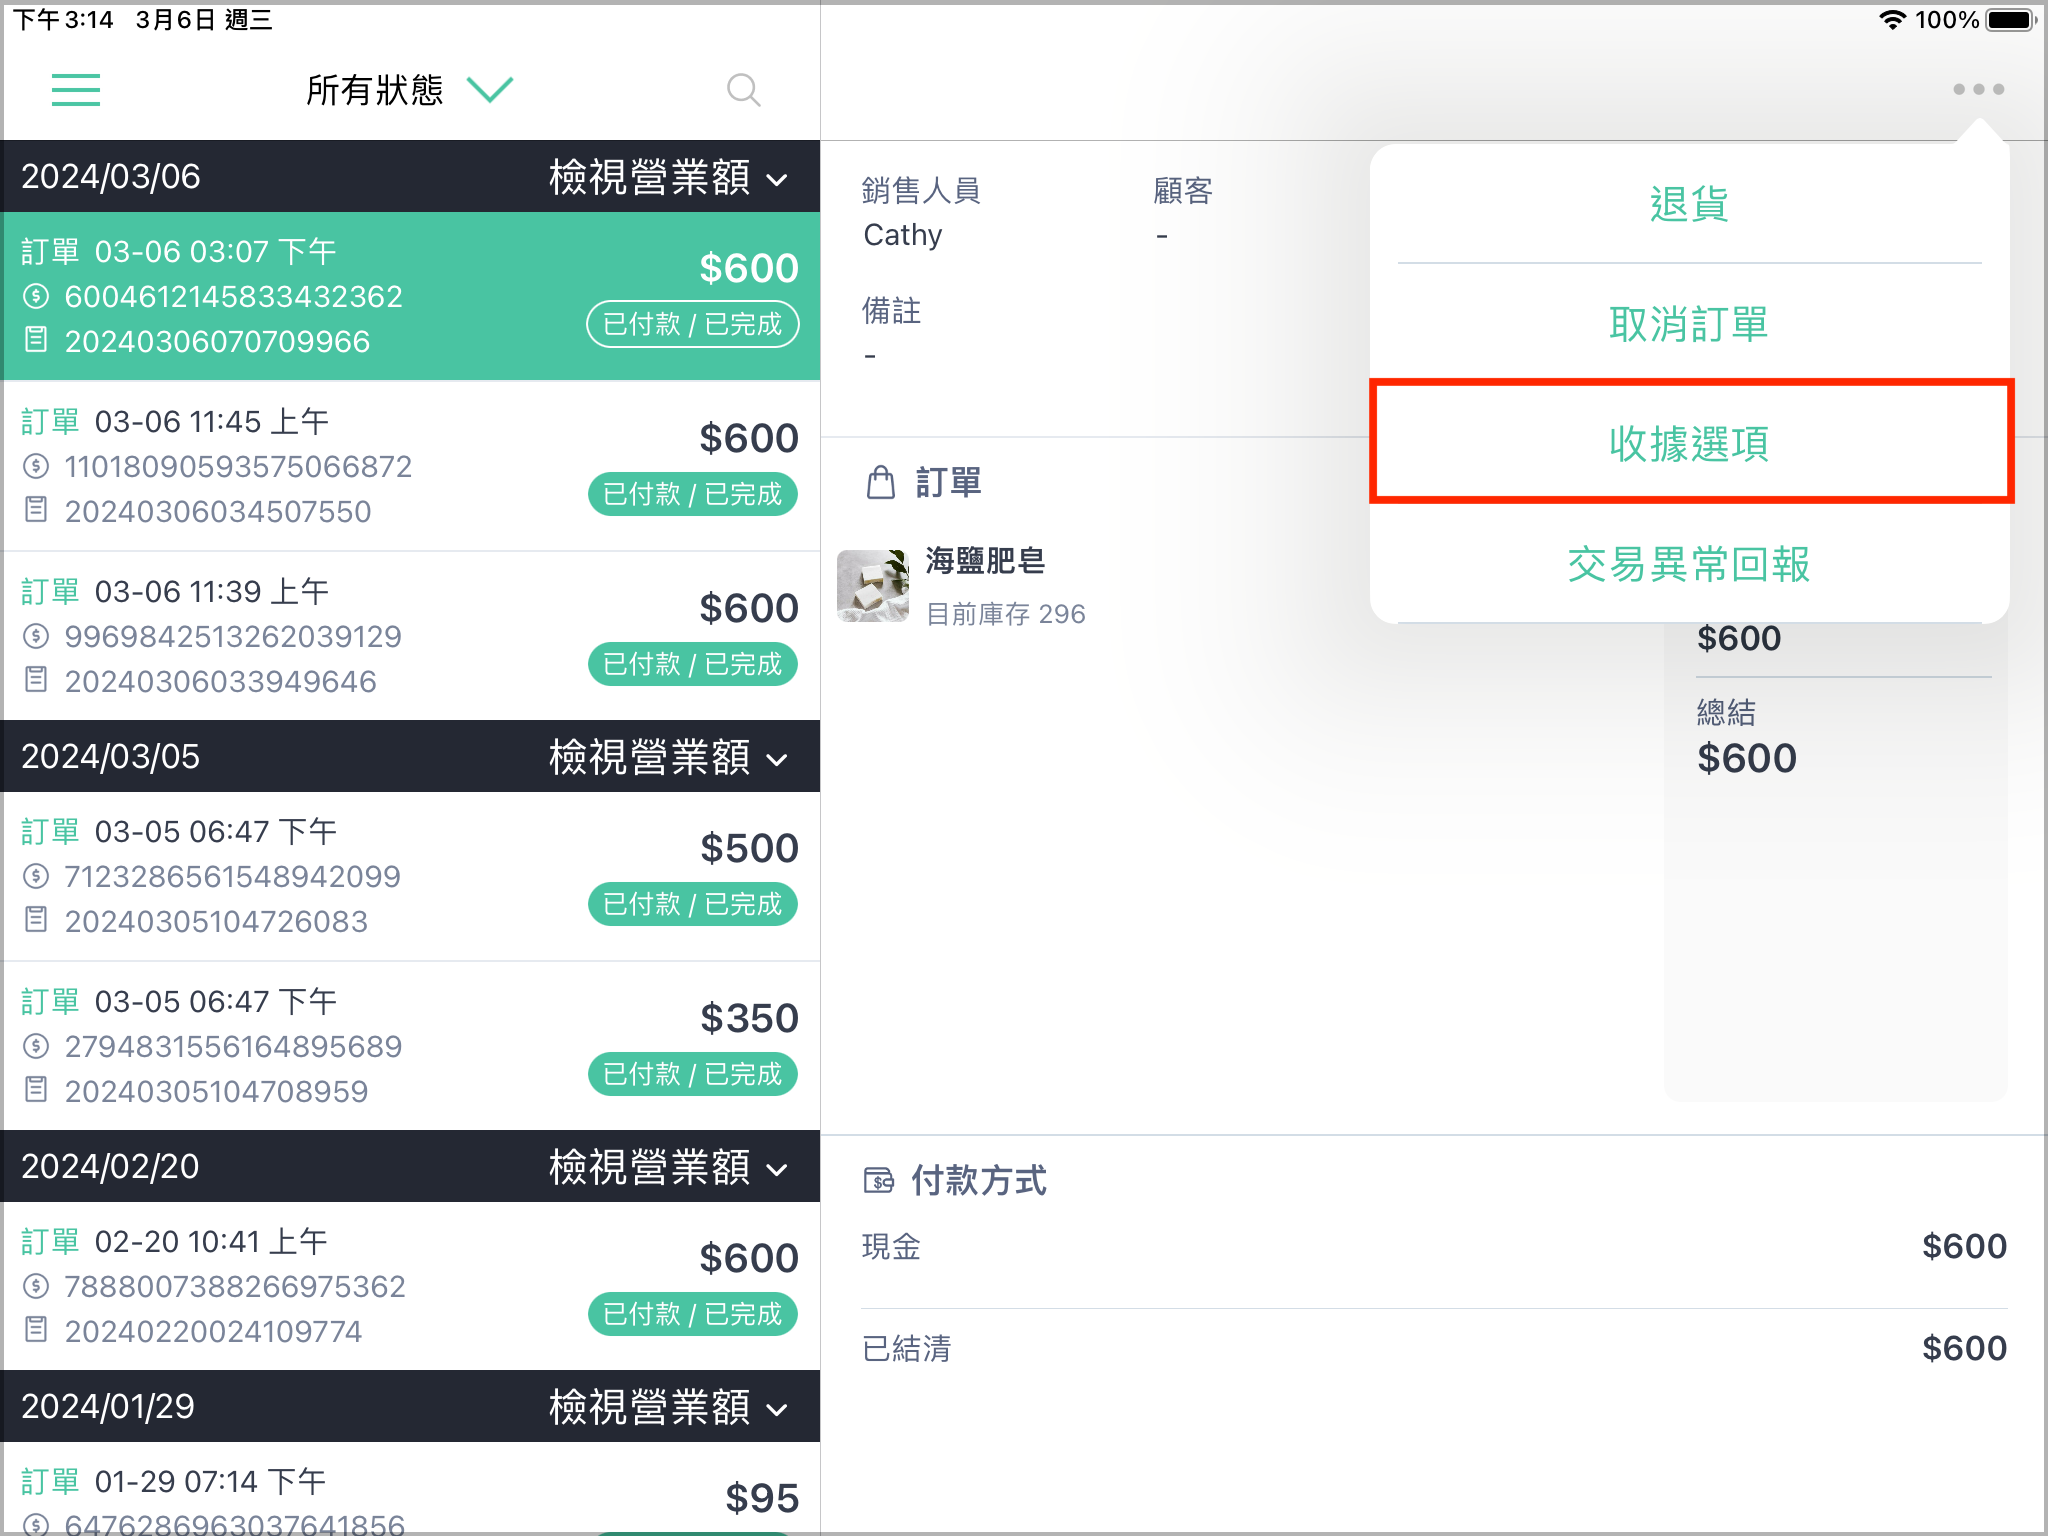Select 退貨 from the popup menu

1689,204
